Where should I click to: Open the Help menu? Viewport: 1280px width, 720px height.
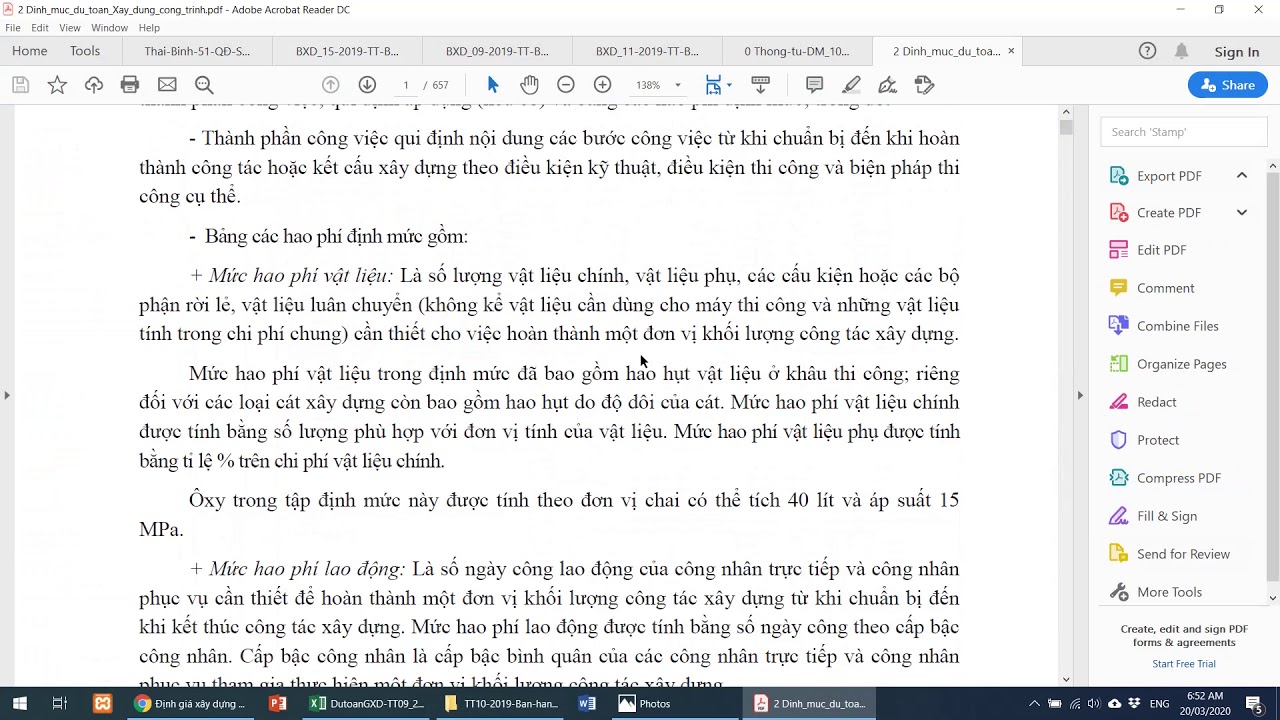pyautogui.click(x=149, y=28)
